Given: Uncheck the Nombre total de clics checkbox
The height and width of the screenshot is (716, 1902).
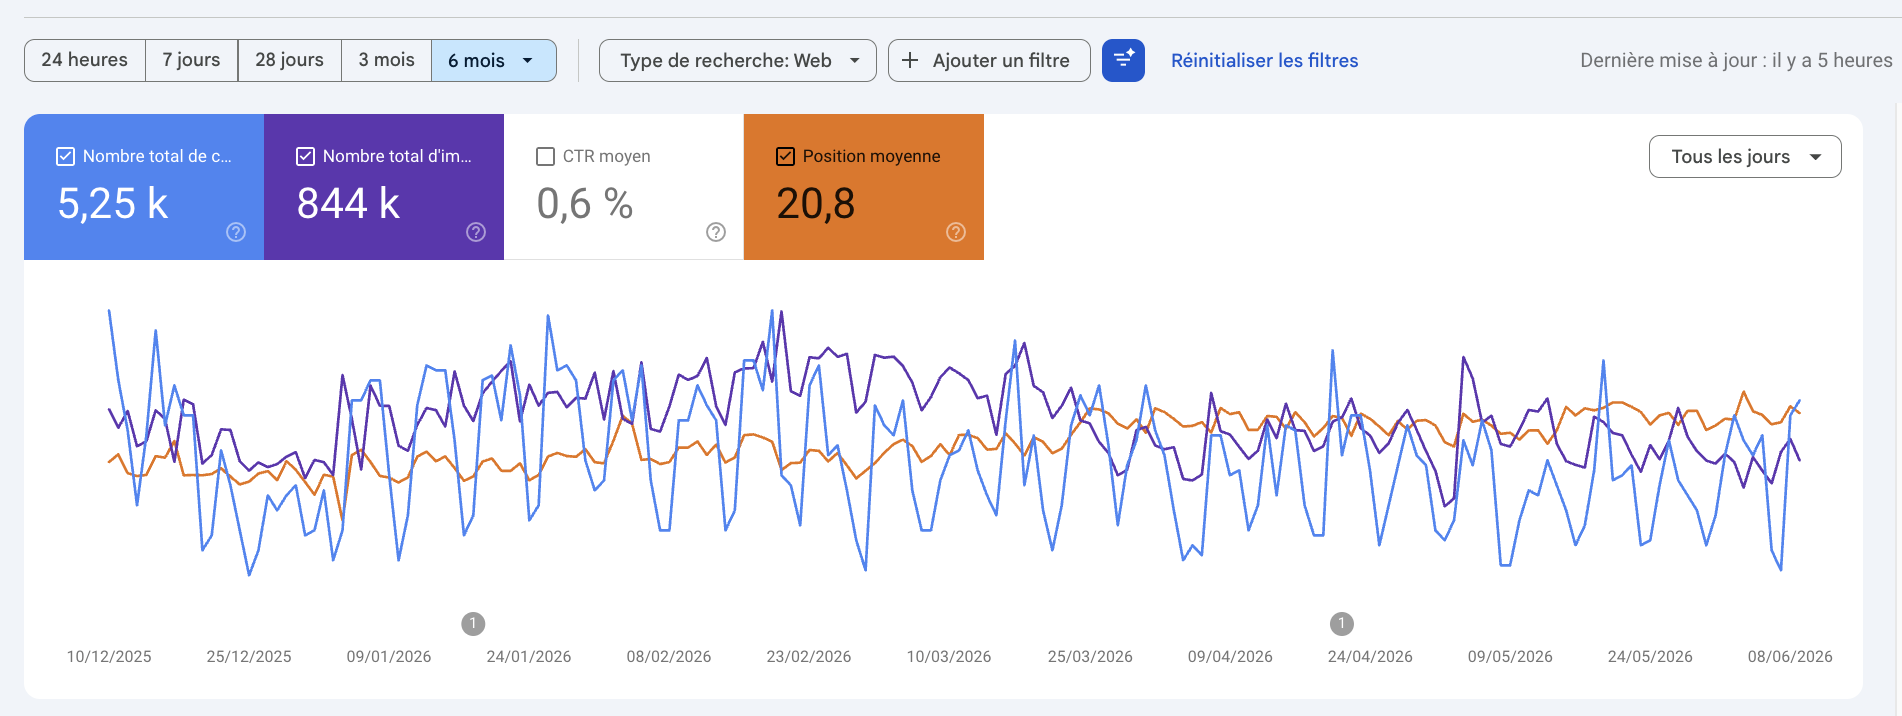Looking at the screenshot, I should [66, 156].
